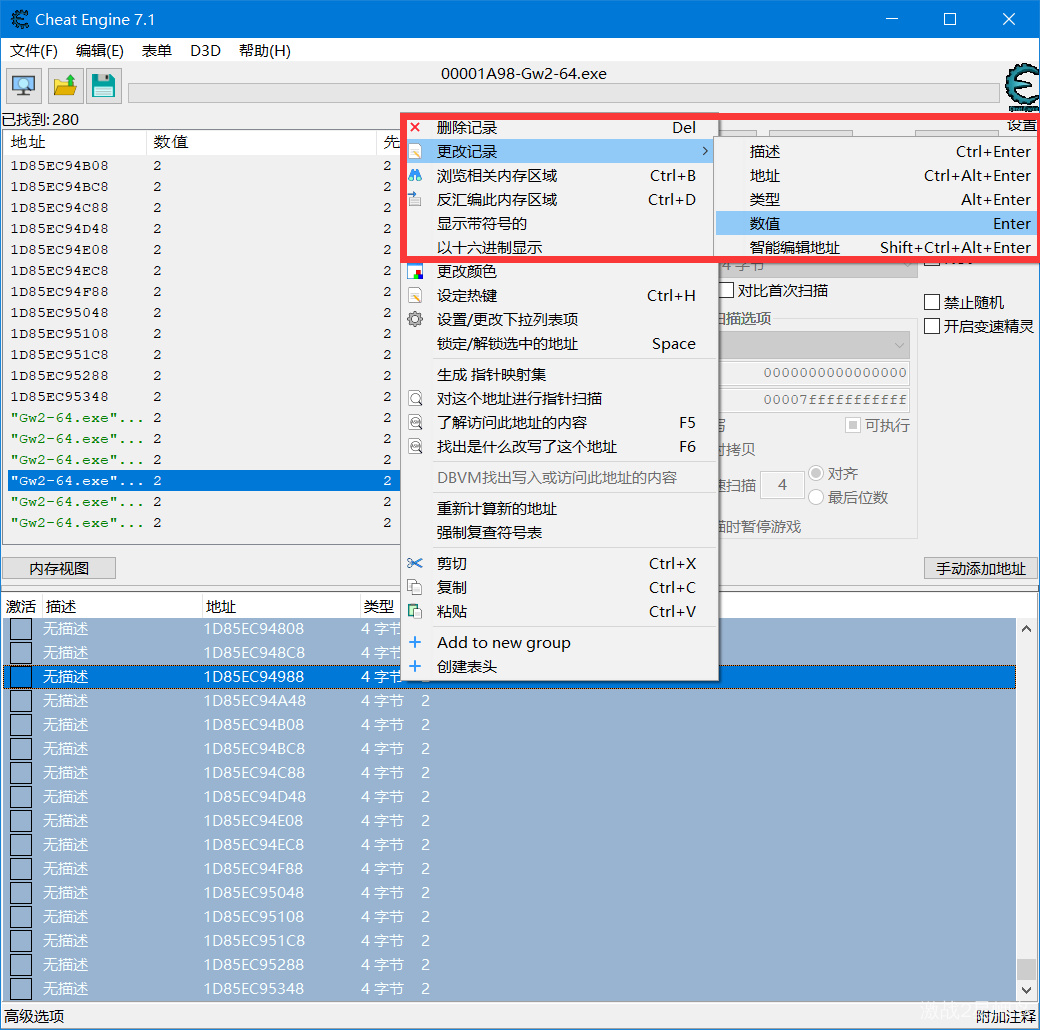This screenshot has height=1030, width=1040.
Task: Select address list row 1D85EC95288
Action: coord(509,964)
